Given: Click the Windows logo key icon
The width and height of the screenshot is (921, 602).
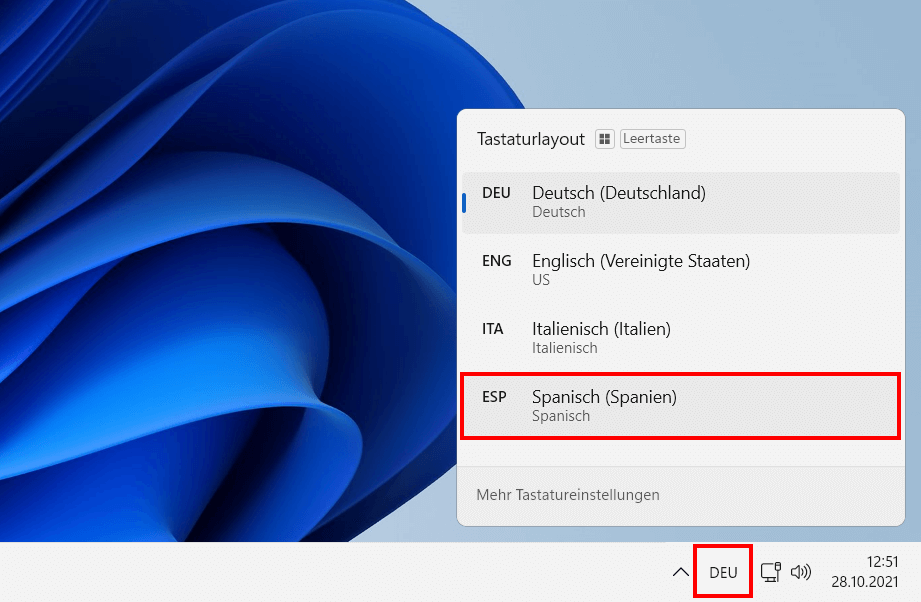Looking at the screenshot, I should [x=604, y=139].
